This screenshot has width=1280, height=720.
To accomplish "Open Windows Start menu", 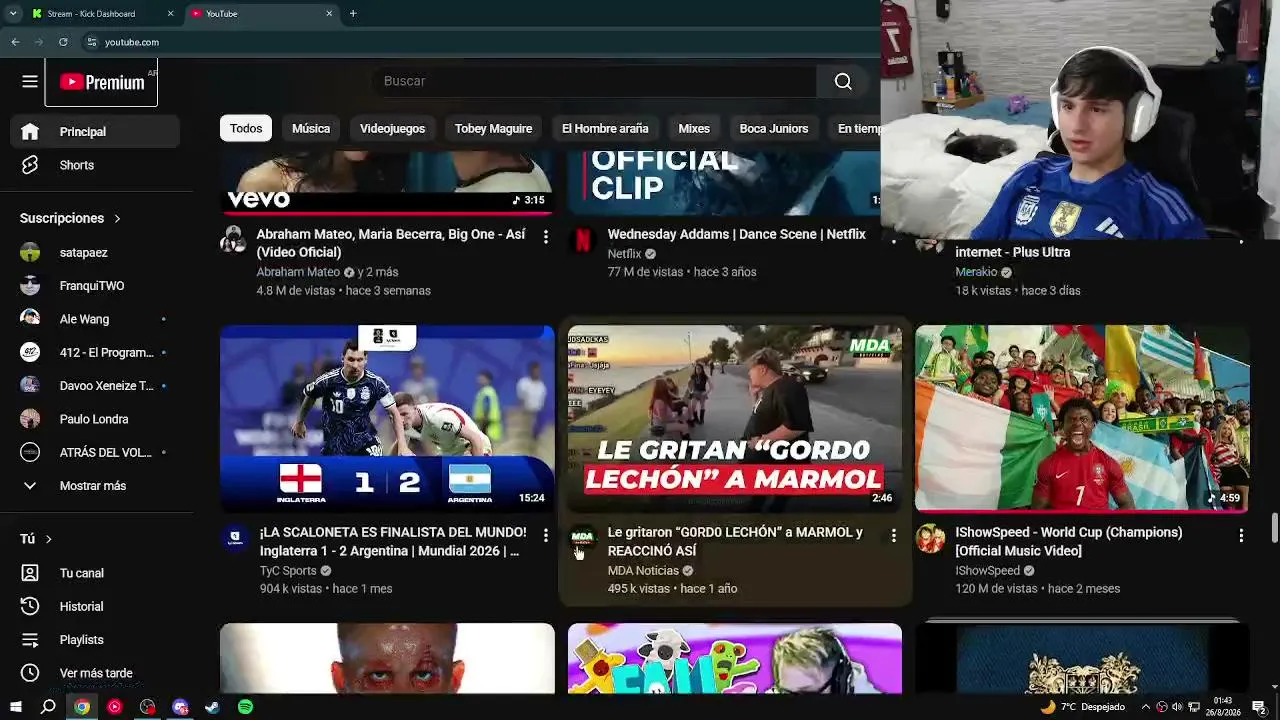I will point(15,707).
